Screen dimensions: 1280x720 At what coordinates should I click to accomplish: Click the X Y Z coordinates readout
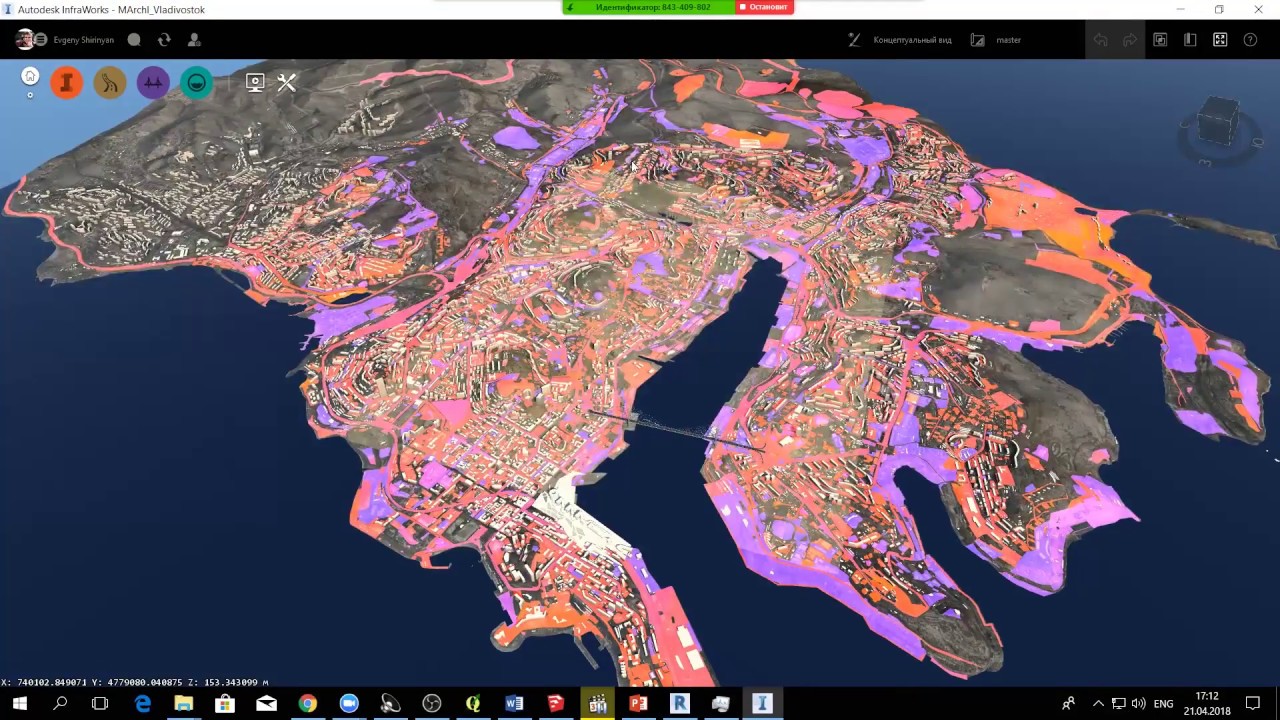coord(135,682)
